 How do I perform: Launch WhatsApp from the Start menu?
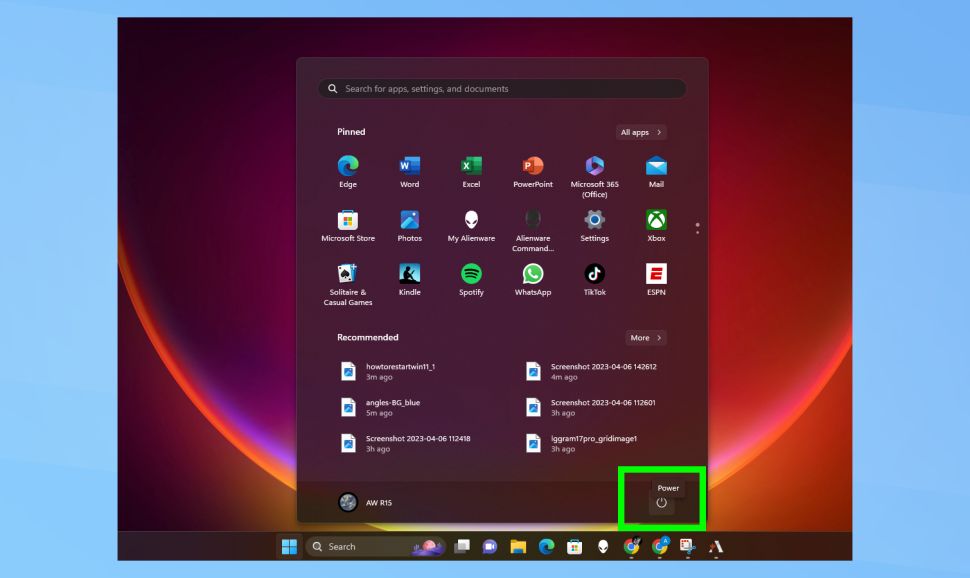pyautogui.click(x=533, y=280)
